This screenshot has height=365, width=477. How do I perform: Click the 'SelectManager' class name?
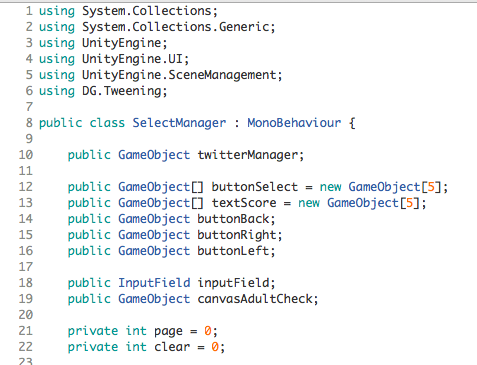point(179,123)
